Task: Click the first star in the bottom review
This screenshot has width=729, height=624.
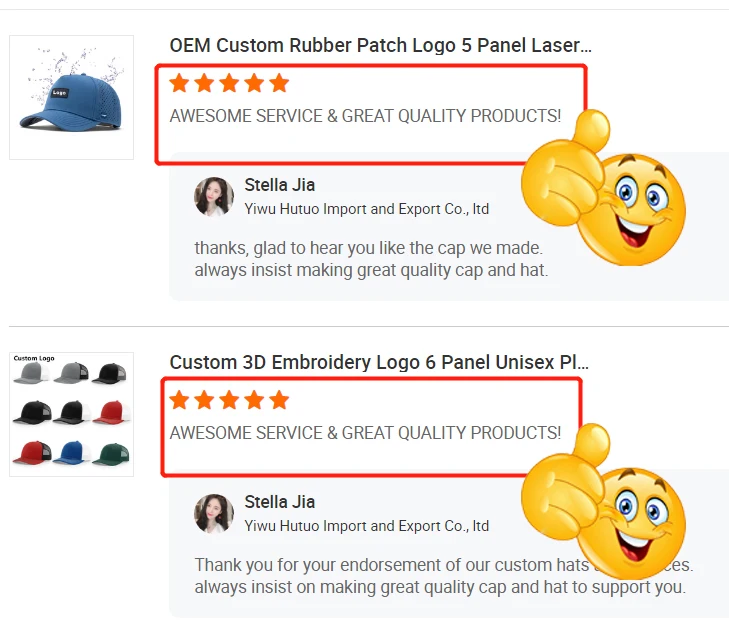Action: tap(179, 400)
